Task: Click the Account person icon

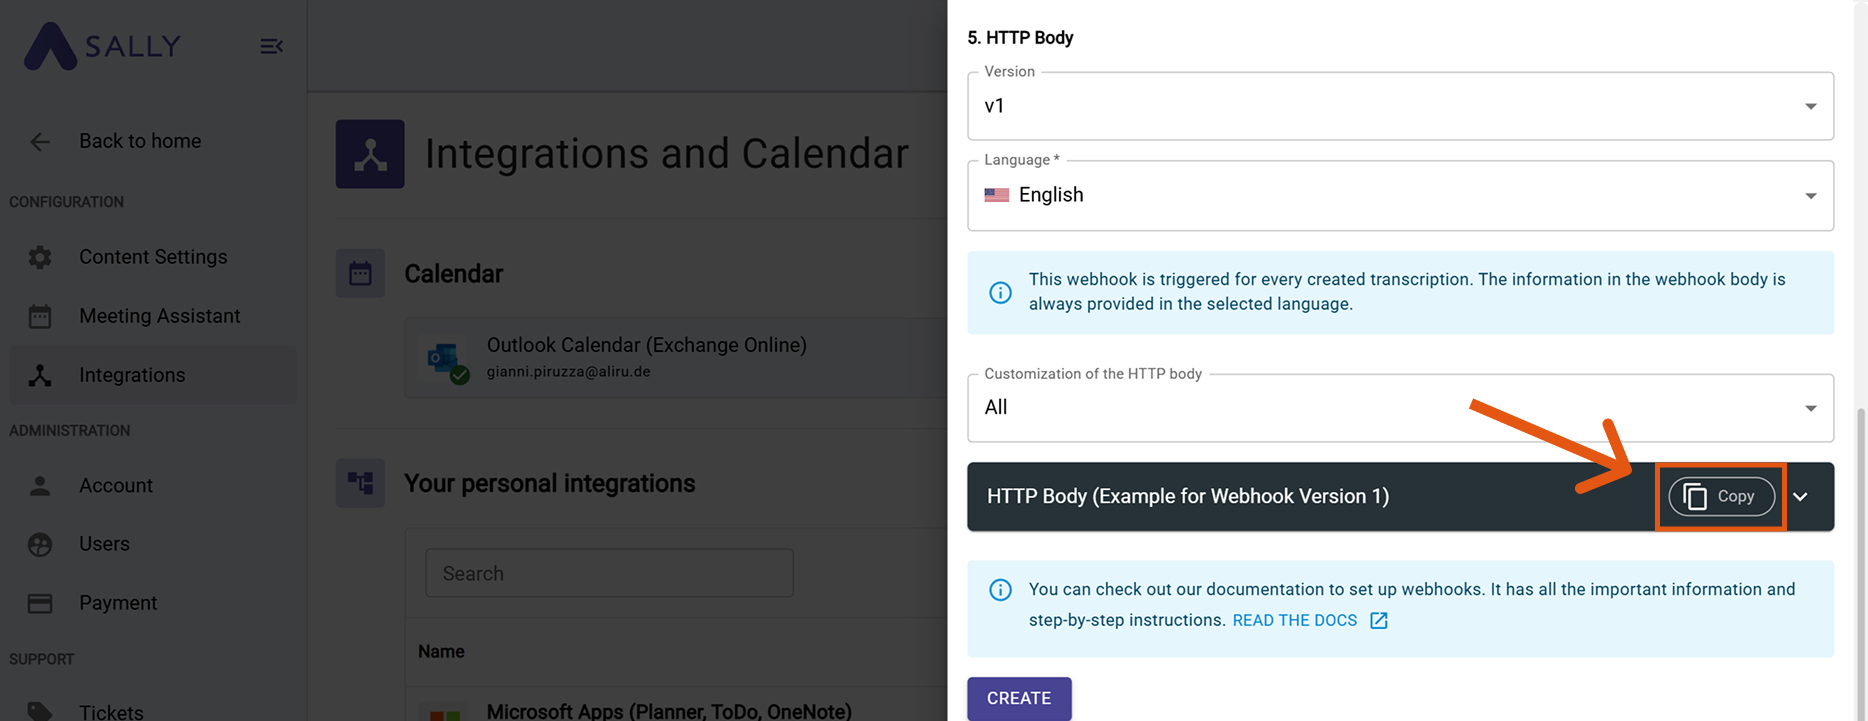Action: [40, 486]
